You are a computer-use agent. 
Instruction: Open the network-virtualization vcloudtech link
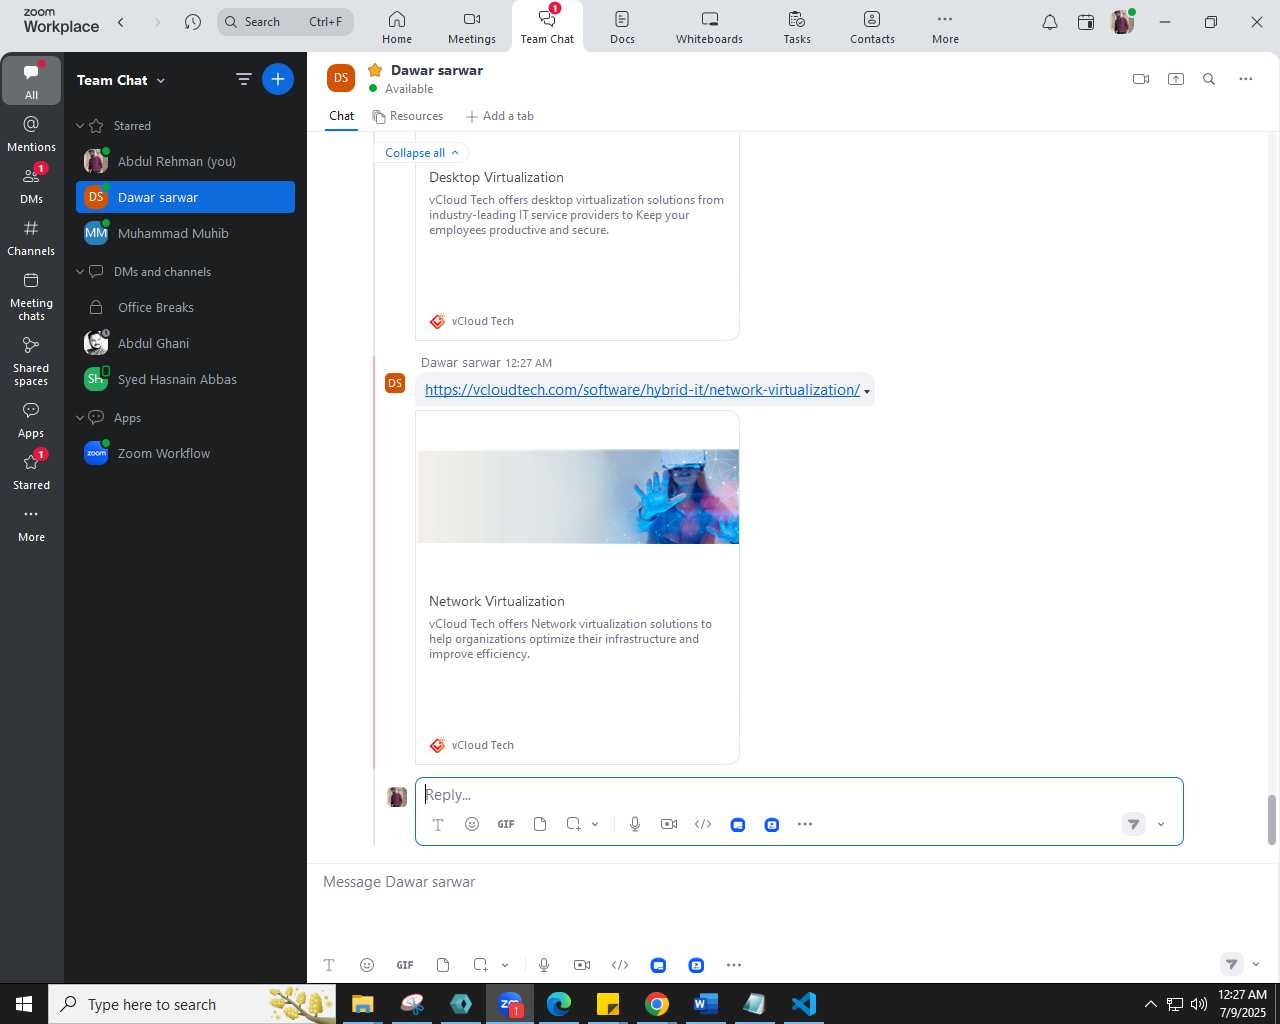click(642, 390)
